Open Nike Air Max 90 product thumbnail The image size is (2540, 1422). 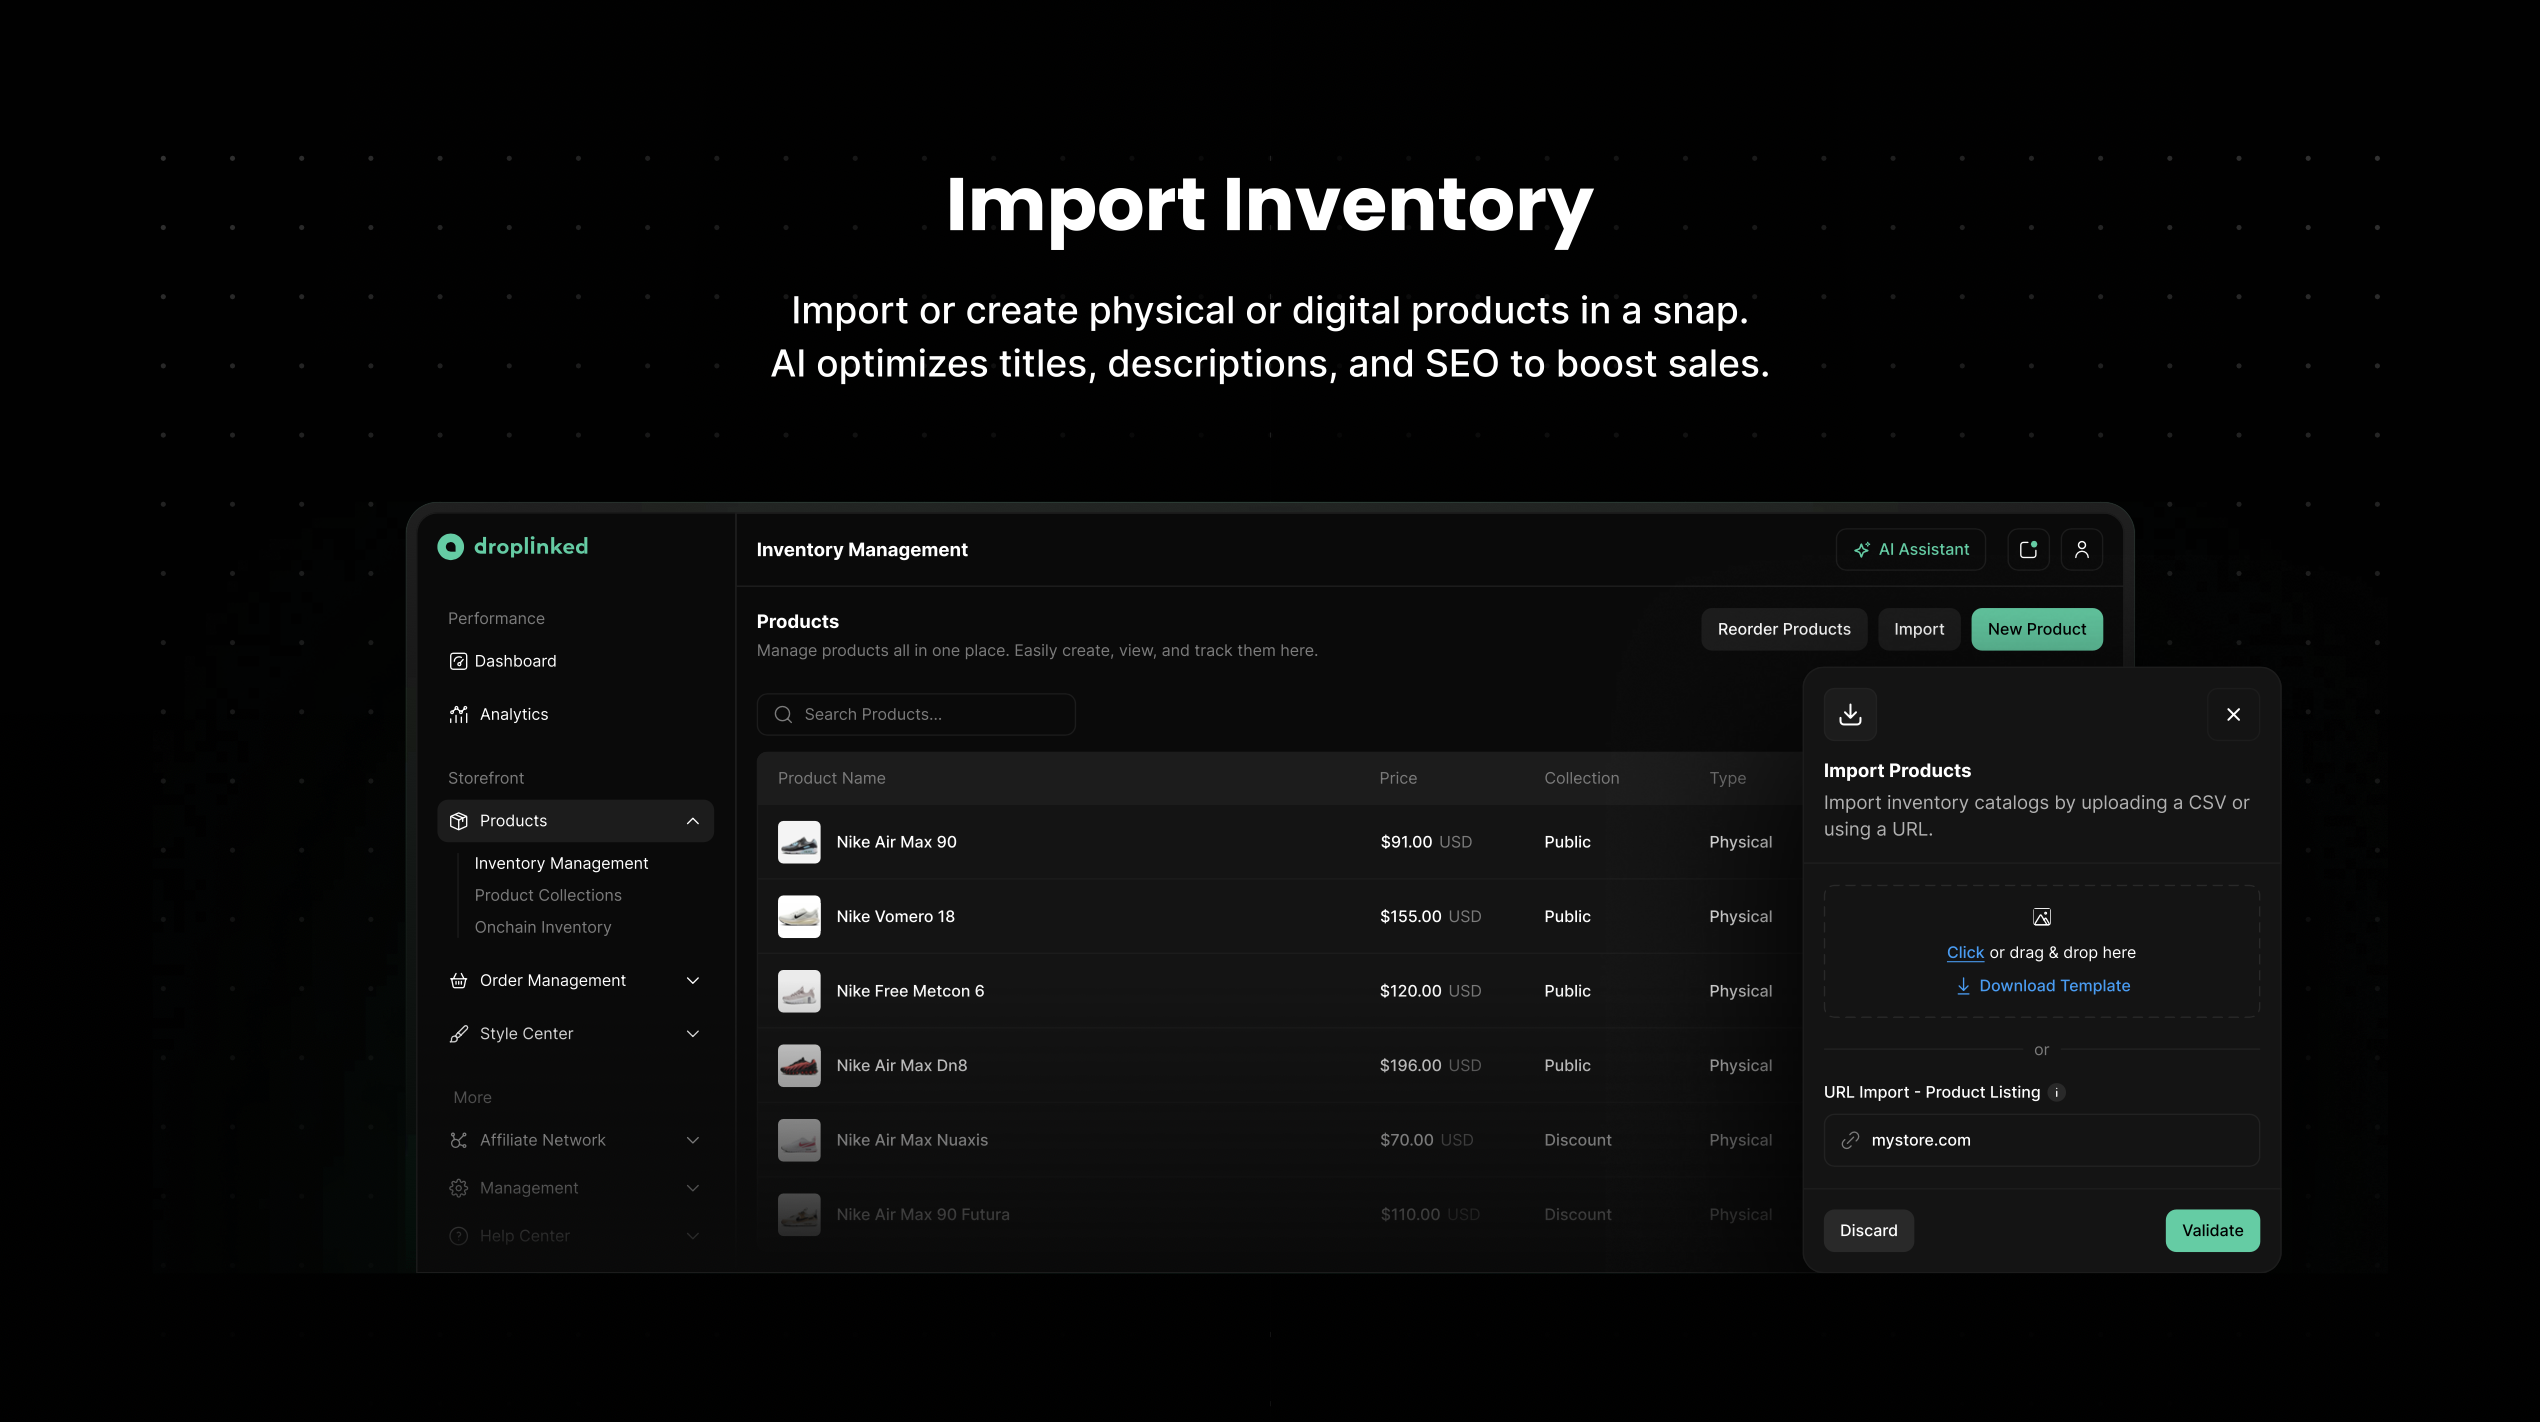[799, 842]
